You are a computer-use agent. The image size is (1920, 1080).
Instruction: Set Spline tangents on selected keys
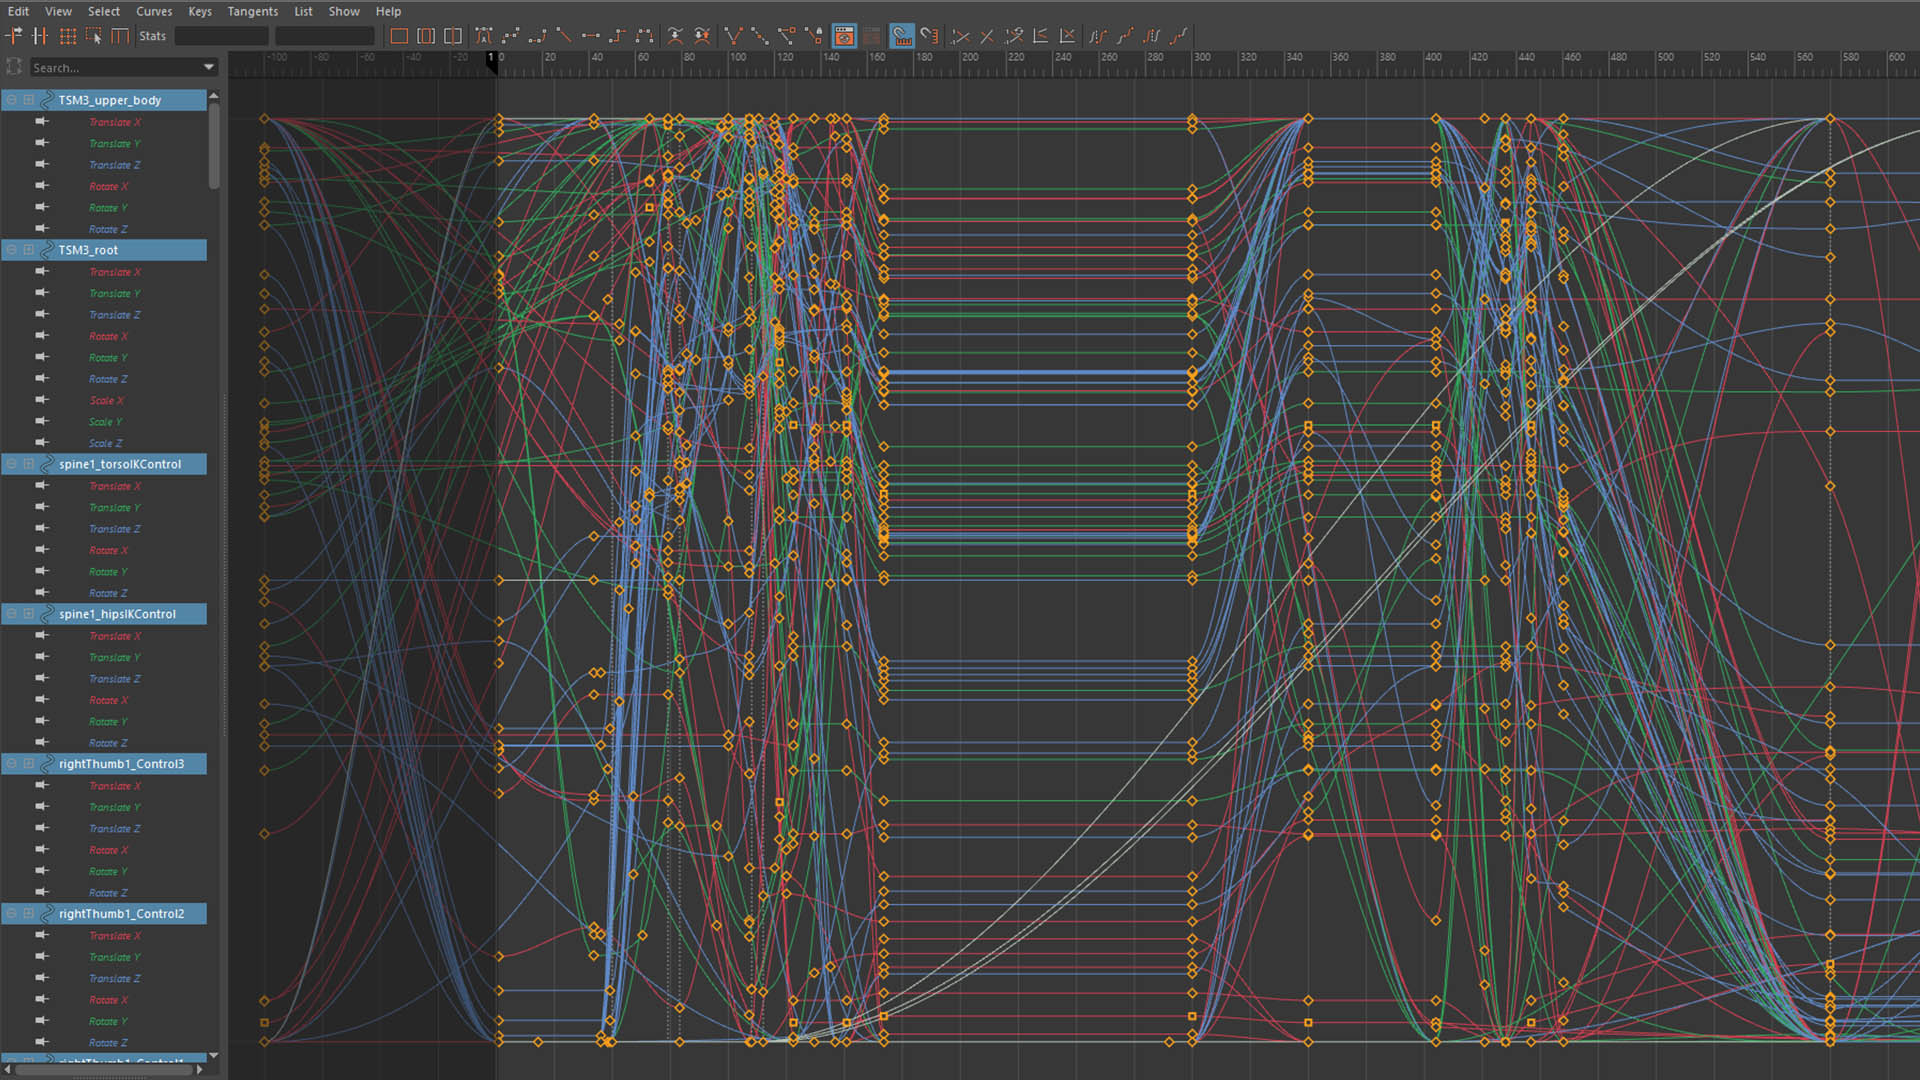(510, 36)
